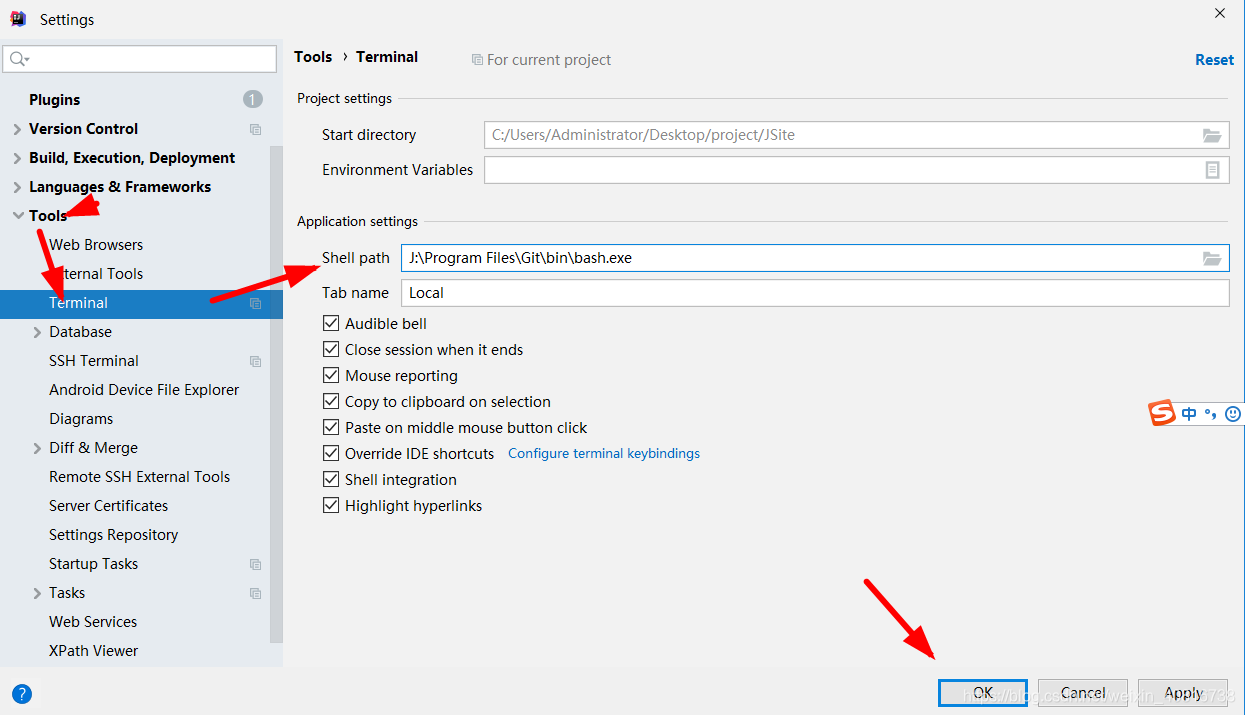The width and height of the screenshot is (1245, 715).
Task: Toggle Override IDE shortcuts checkbox
Action: click(x=331, y=454)
